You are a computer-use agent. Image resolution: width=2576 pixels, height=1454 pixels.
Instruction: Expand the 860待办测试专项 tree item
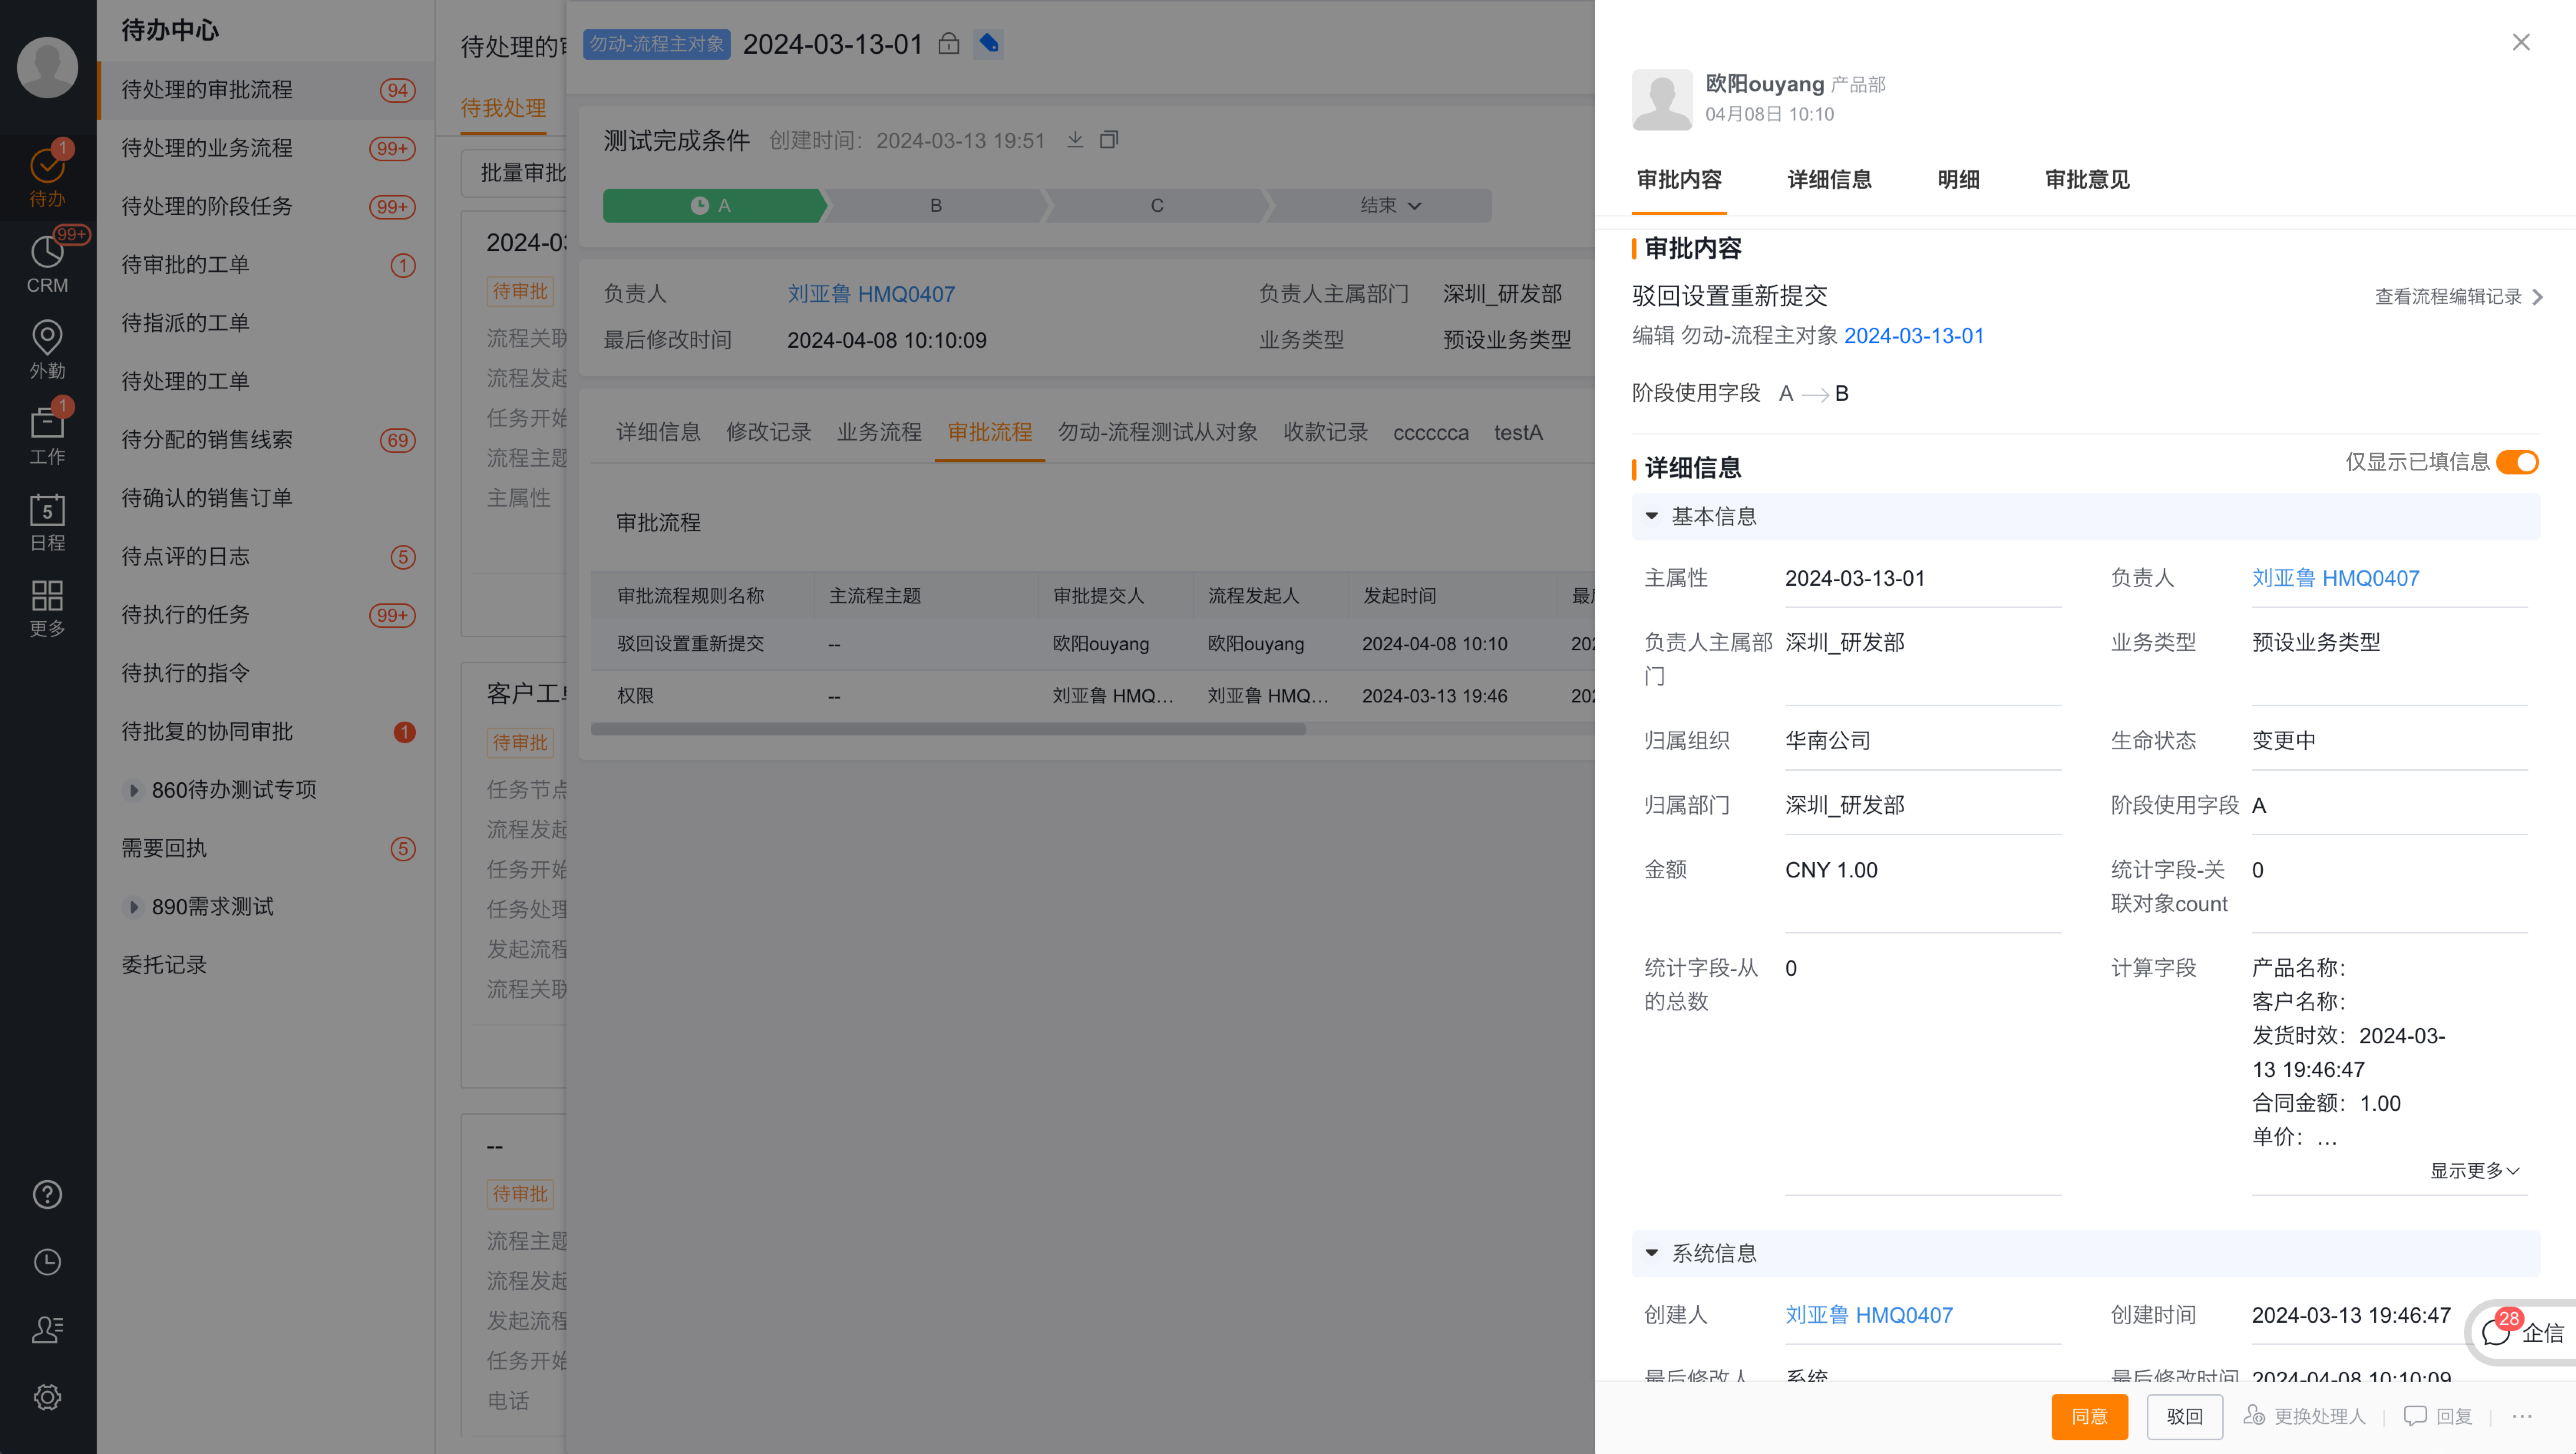pos(133,790)
